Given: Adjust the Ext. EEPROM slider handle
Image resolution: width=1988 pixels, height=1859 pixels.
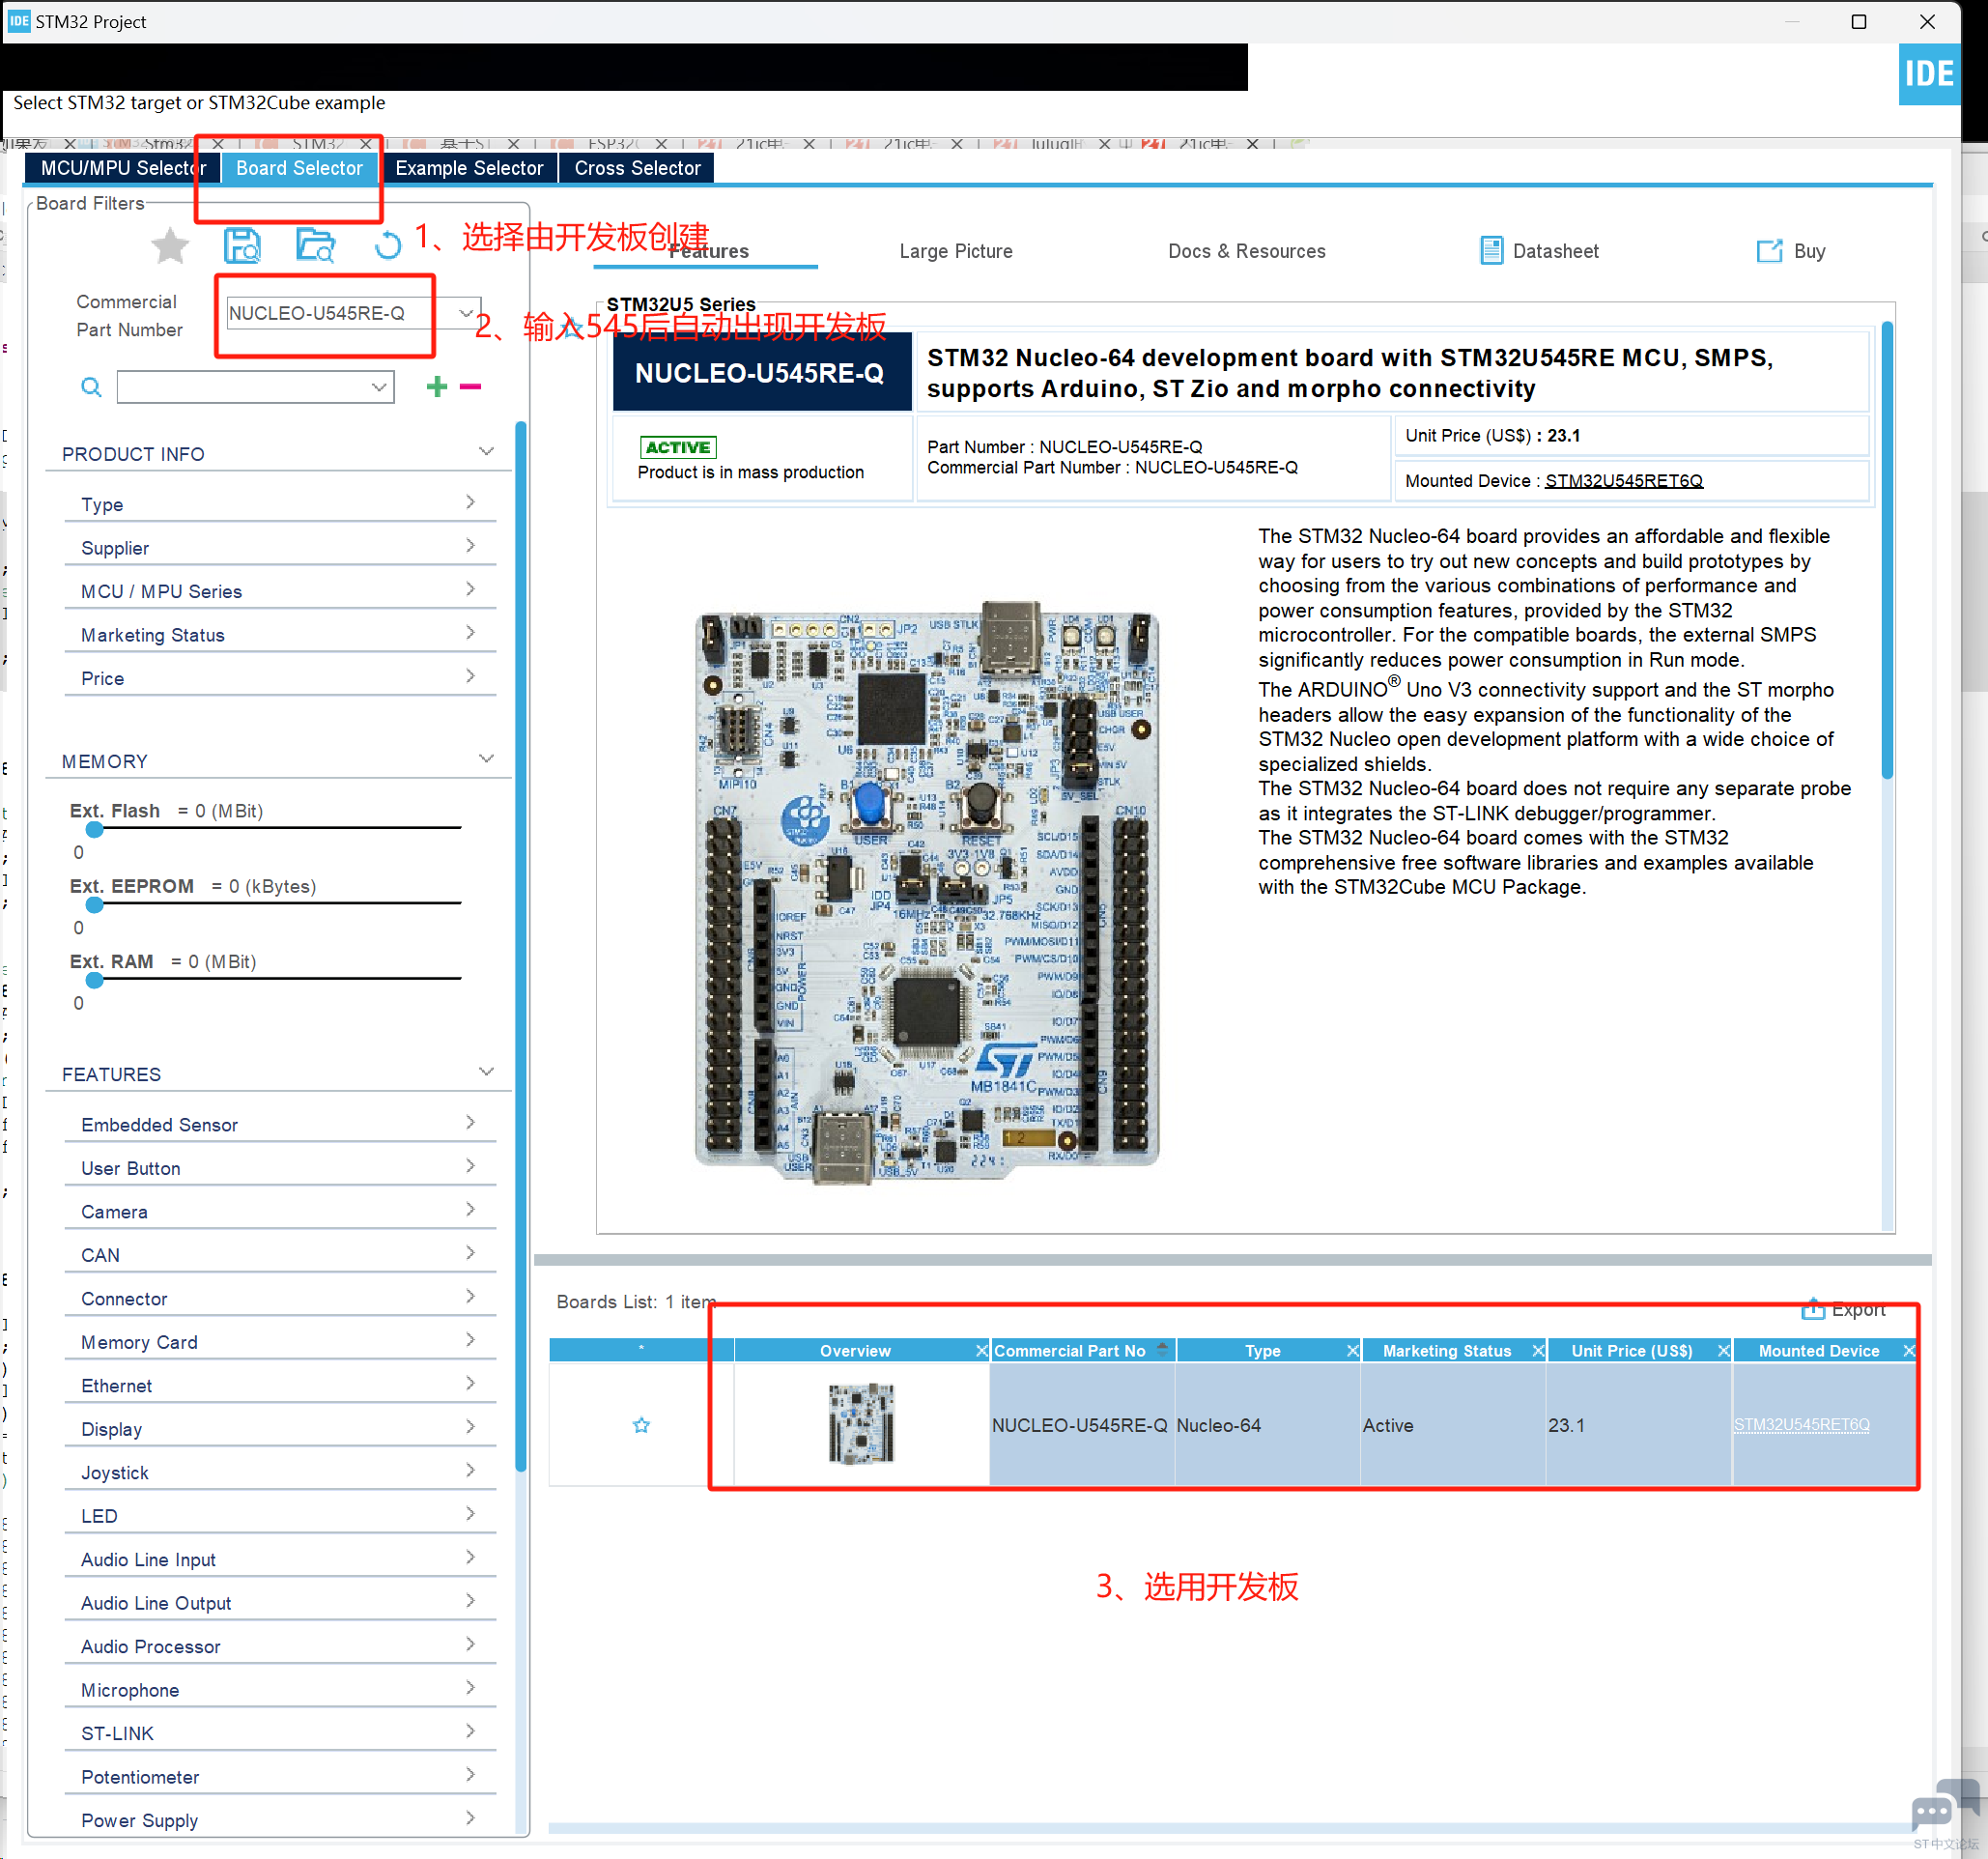Looking at the screenshot, I should (95, 904).
